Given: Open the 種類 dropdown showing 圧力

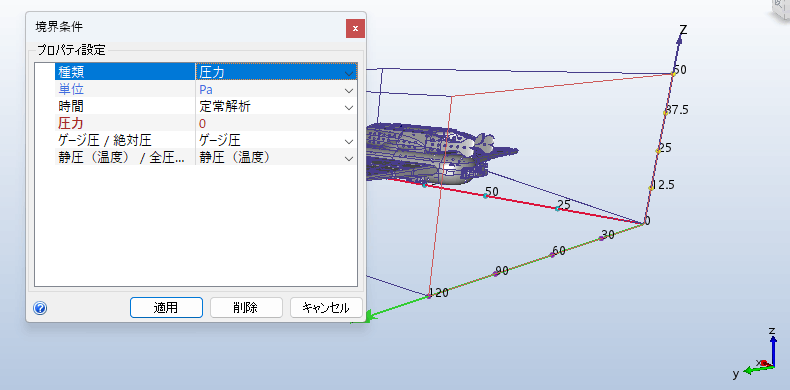Looking at the screenshot, I should tap(349, 73).
